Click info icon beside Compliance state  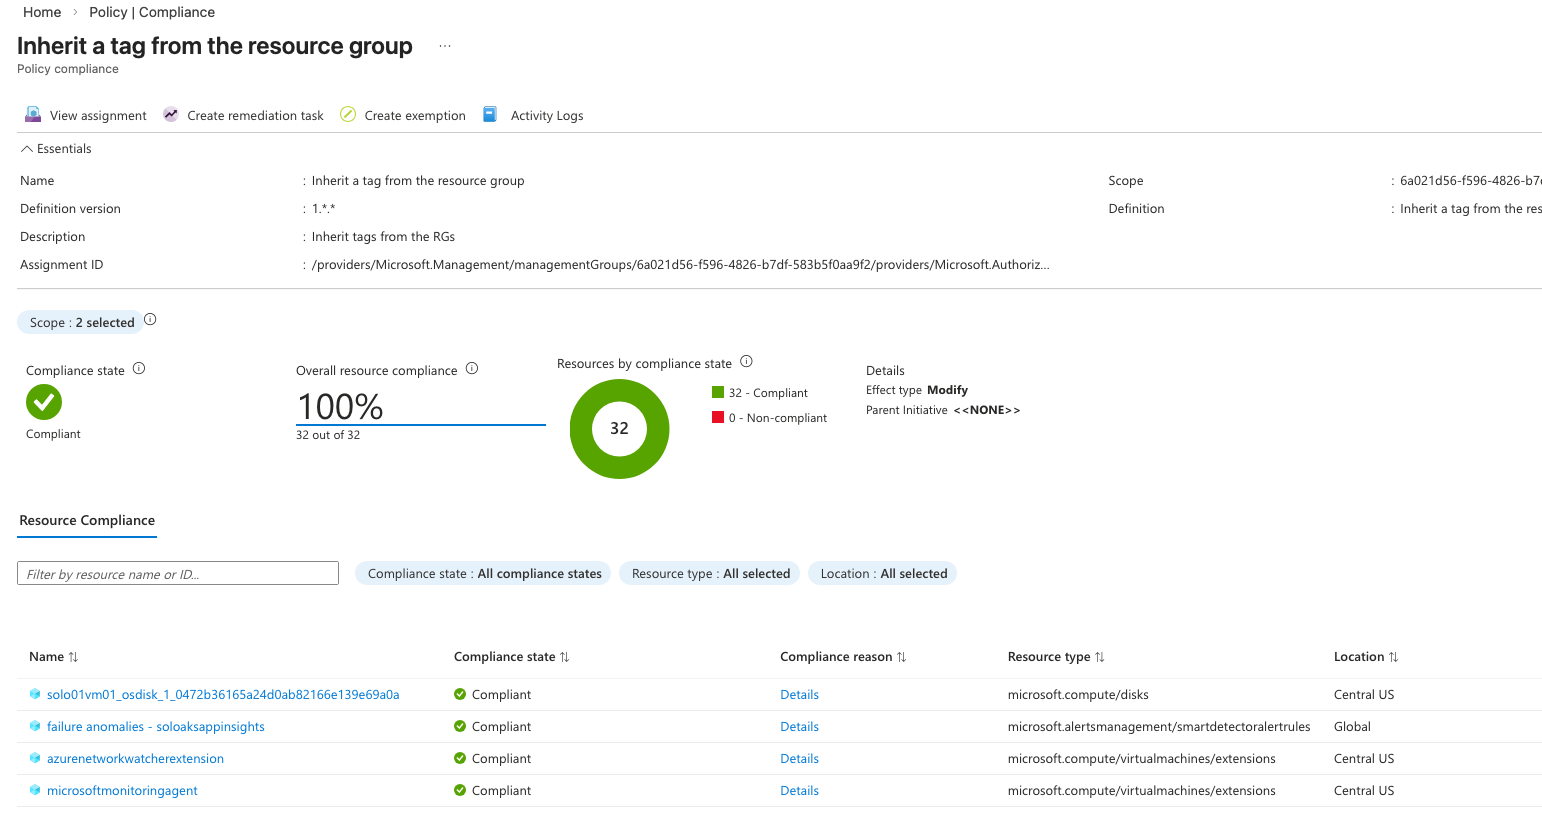[x=139, y=369]
